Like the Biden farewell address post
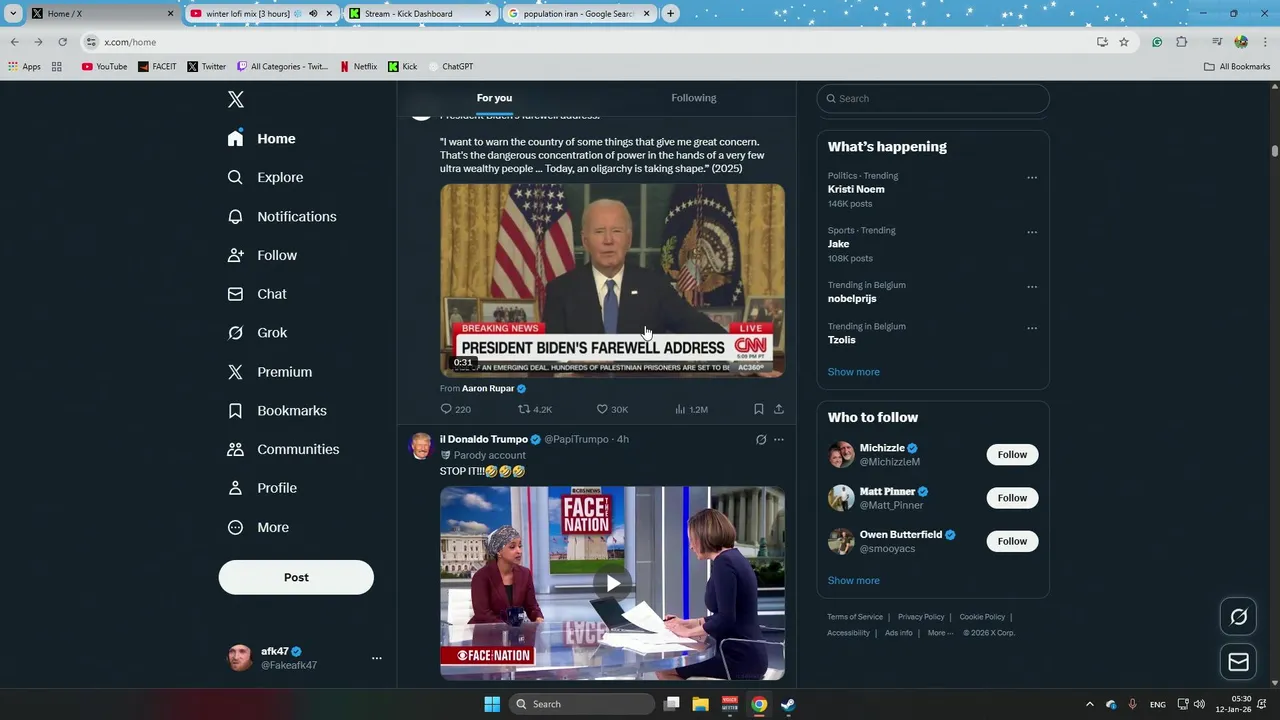 [x=602, y=409]
